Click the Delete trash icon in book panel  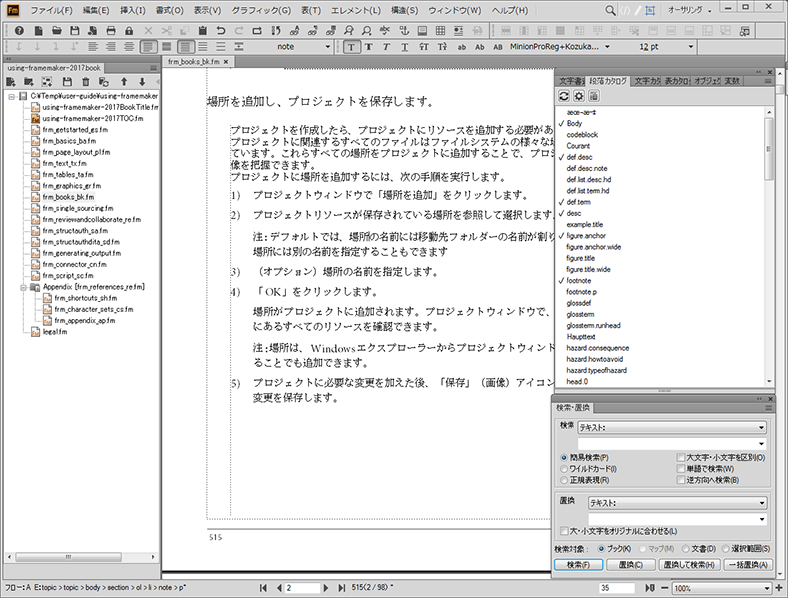click(86, 81)
